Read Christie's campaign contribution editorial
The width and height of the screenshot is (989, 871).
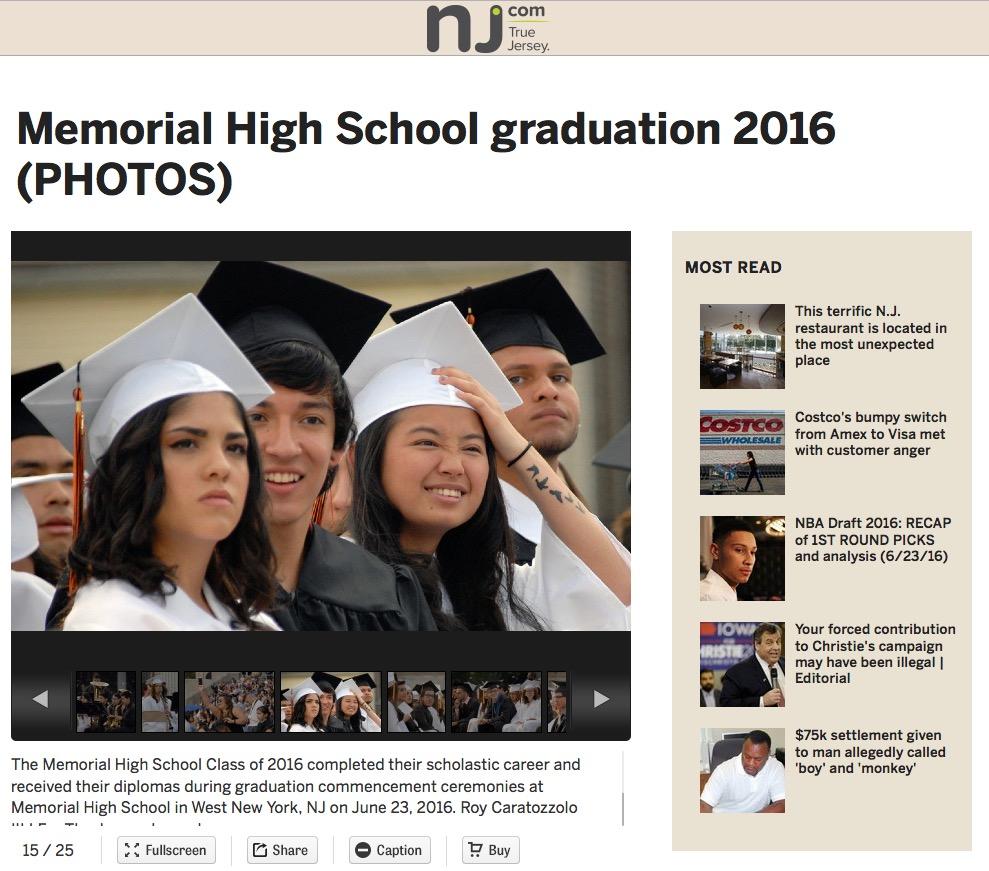875,654
